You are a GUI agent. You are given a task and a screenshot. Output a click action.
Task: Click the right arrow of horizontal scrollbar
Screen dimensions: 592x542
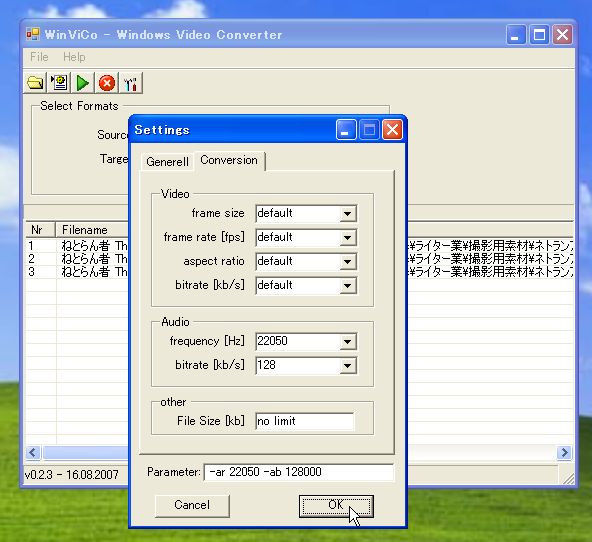pyautogui.click(x=564, y=452)
